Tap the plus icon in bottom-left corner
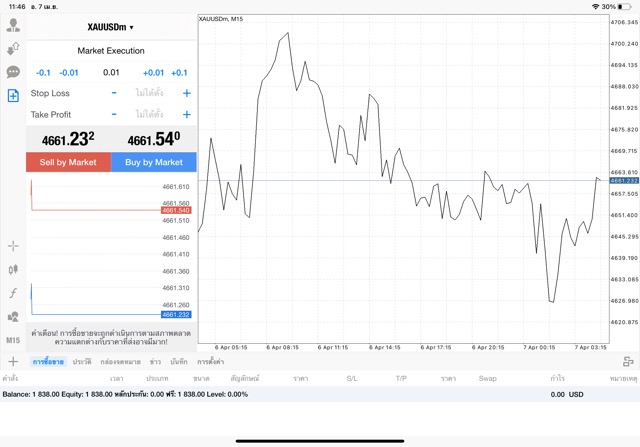The image size is (640, 447). 13,361
